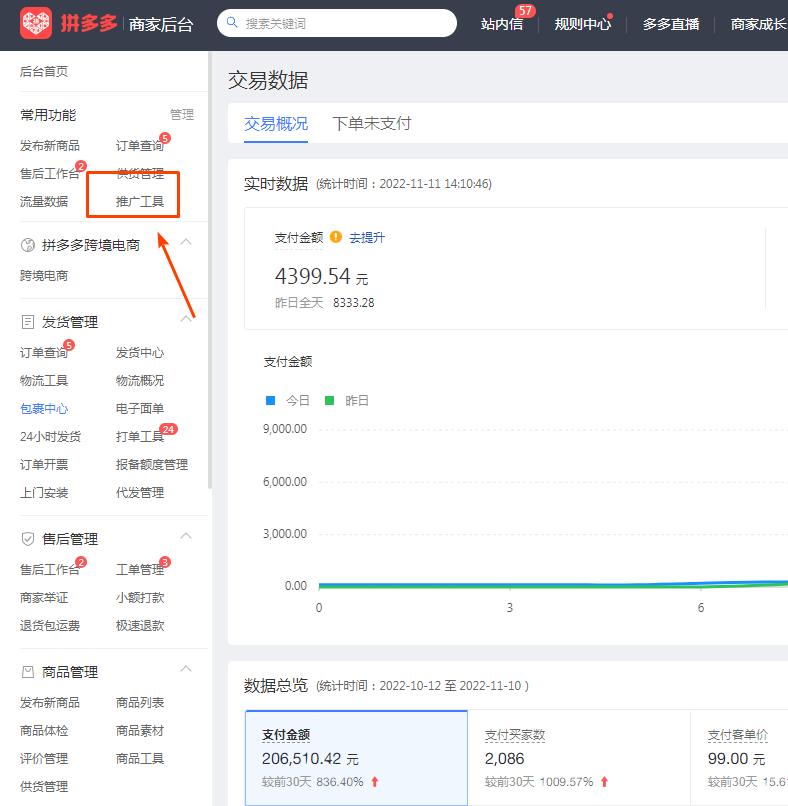The image size is (788, 806).
Task: Open 商品体检
Action: (x=44, y=730)
